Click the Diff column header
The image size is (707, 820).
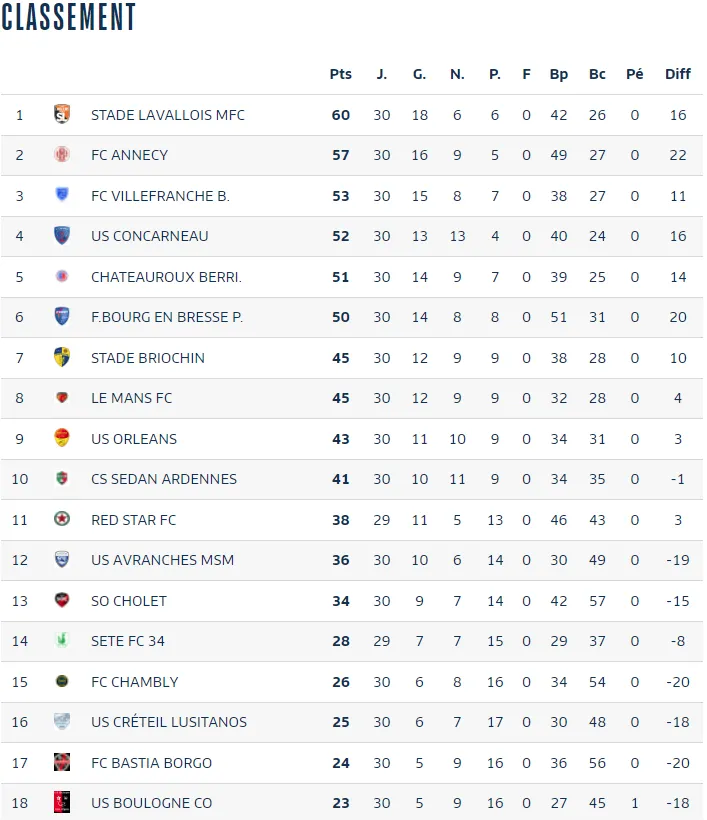point(678,74)
